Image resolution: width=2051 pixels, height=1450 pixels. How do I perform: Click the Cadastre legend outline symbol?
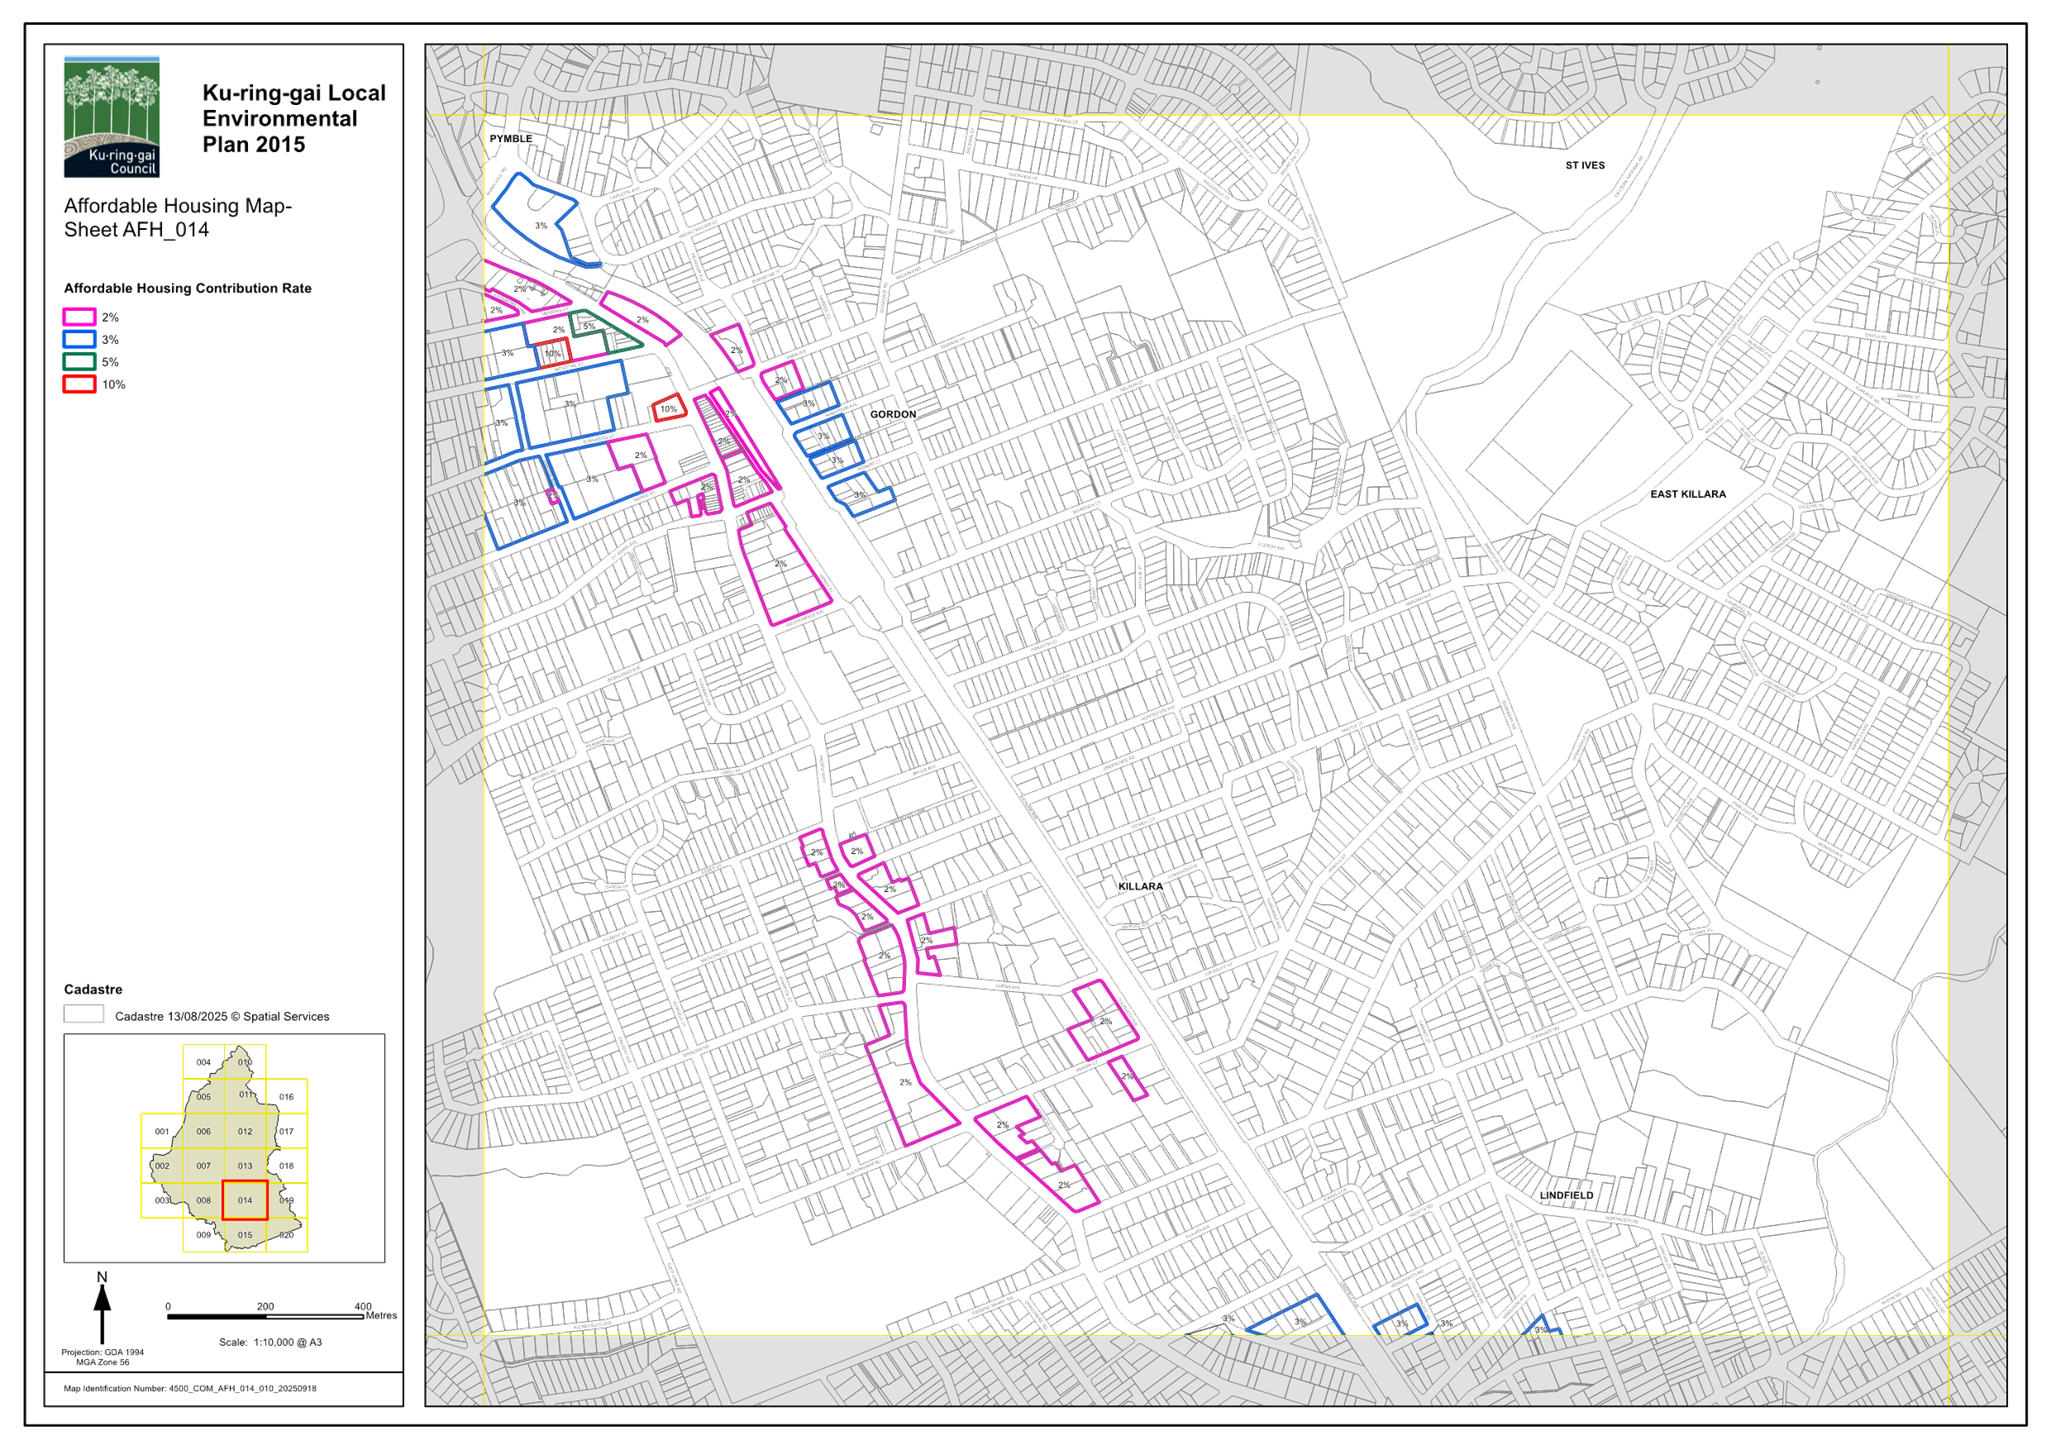point(84,1015)
